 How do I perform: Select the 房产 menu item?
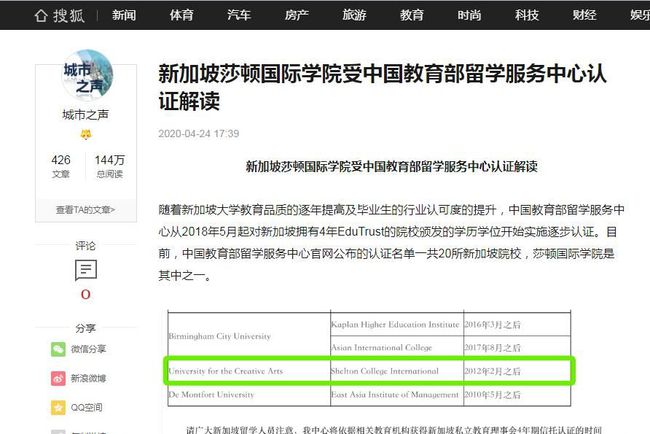tap(296, 15)
